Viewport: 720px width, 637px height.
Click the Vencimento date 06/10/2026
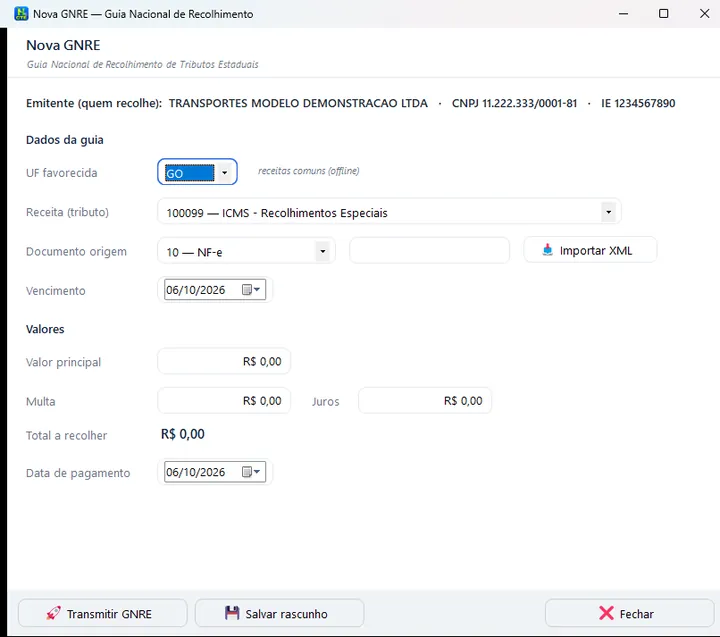click(x=196, y=290)
